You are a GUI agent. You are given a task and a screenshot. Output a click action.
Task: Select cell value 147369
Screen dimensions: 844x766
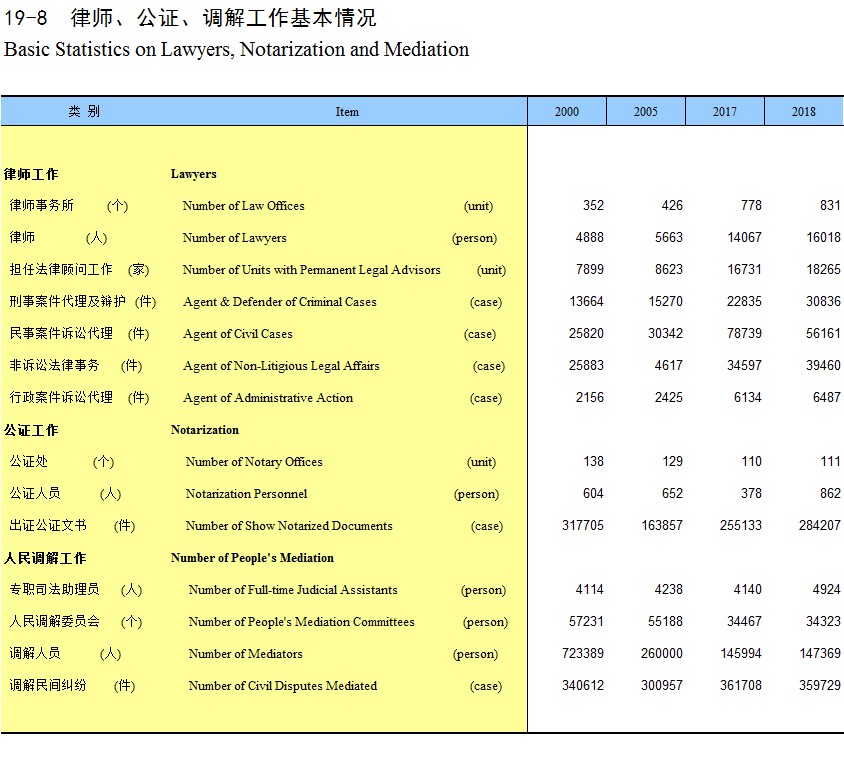tap(820, 653)
